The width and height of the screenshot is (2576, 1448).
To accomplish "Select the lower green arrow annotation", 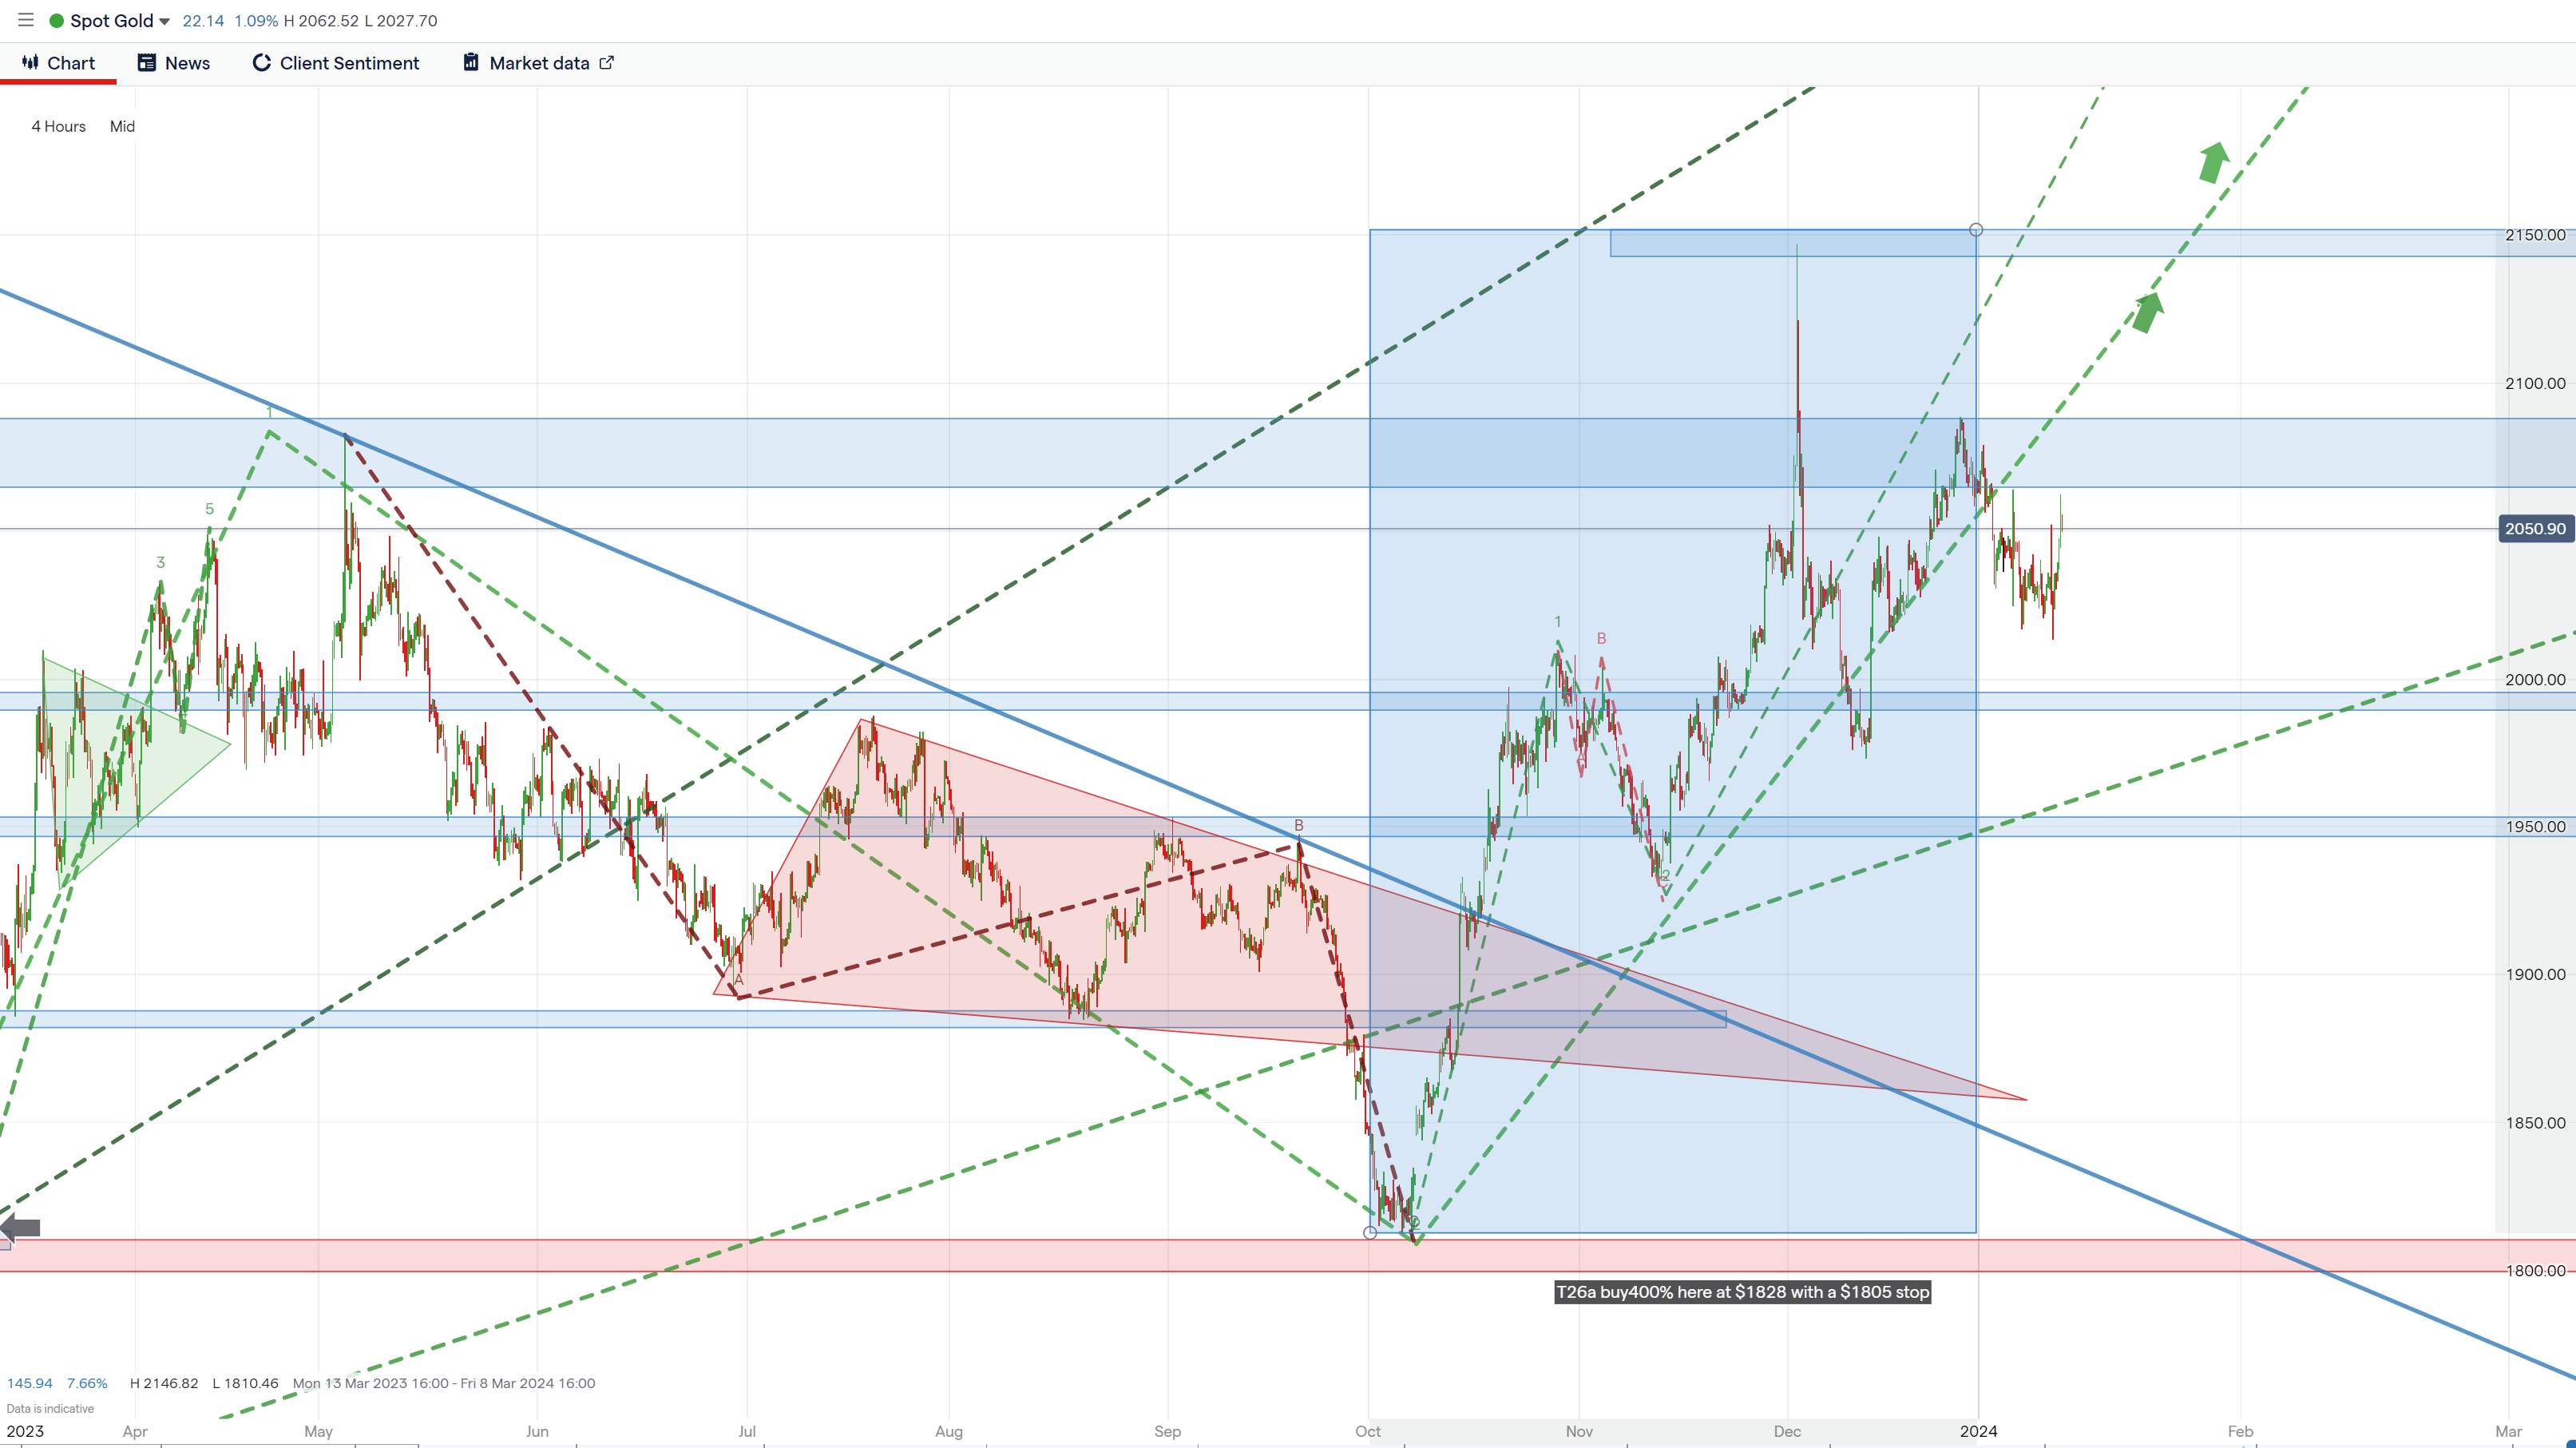I will (x=2147, y=312).
